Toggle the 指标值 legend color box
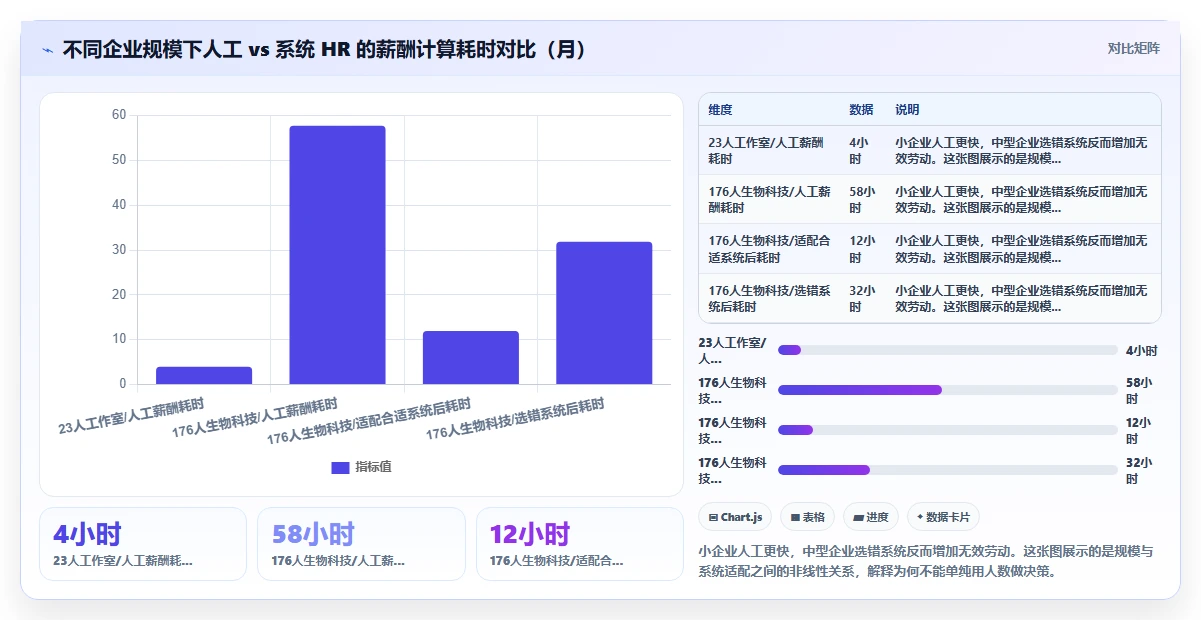The image size is (1201, 620). point(340,467)
